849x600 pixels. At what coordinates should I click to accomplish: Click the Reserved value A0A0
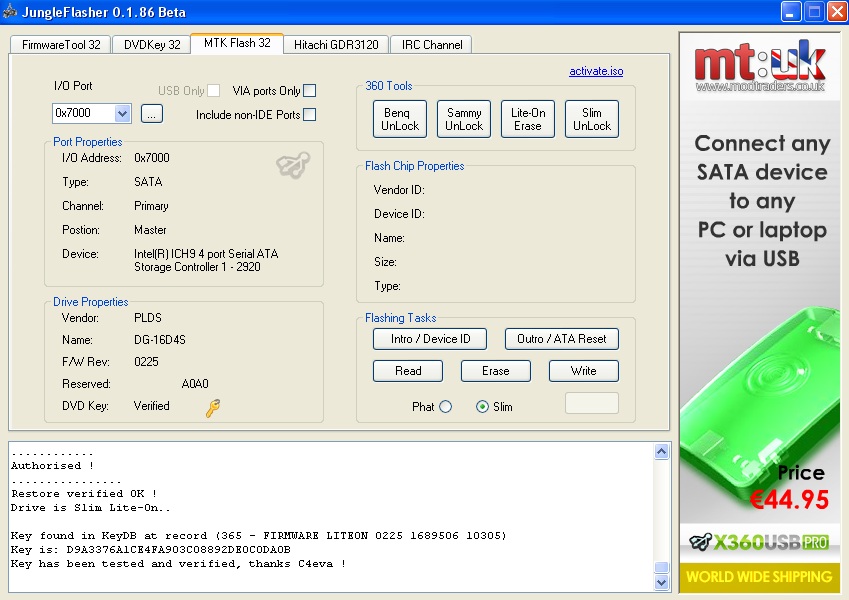click(195, 384)
